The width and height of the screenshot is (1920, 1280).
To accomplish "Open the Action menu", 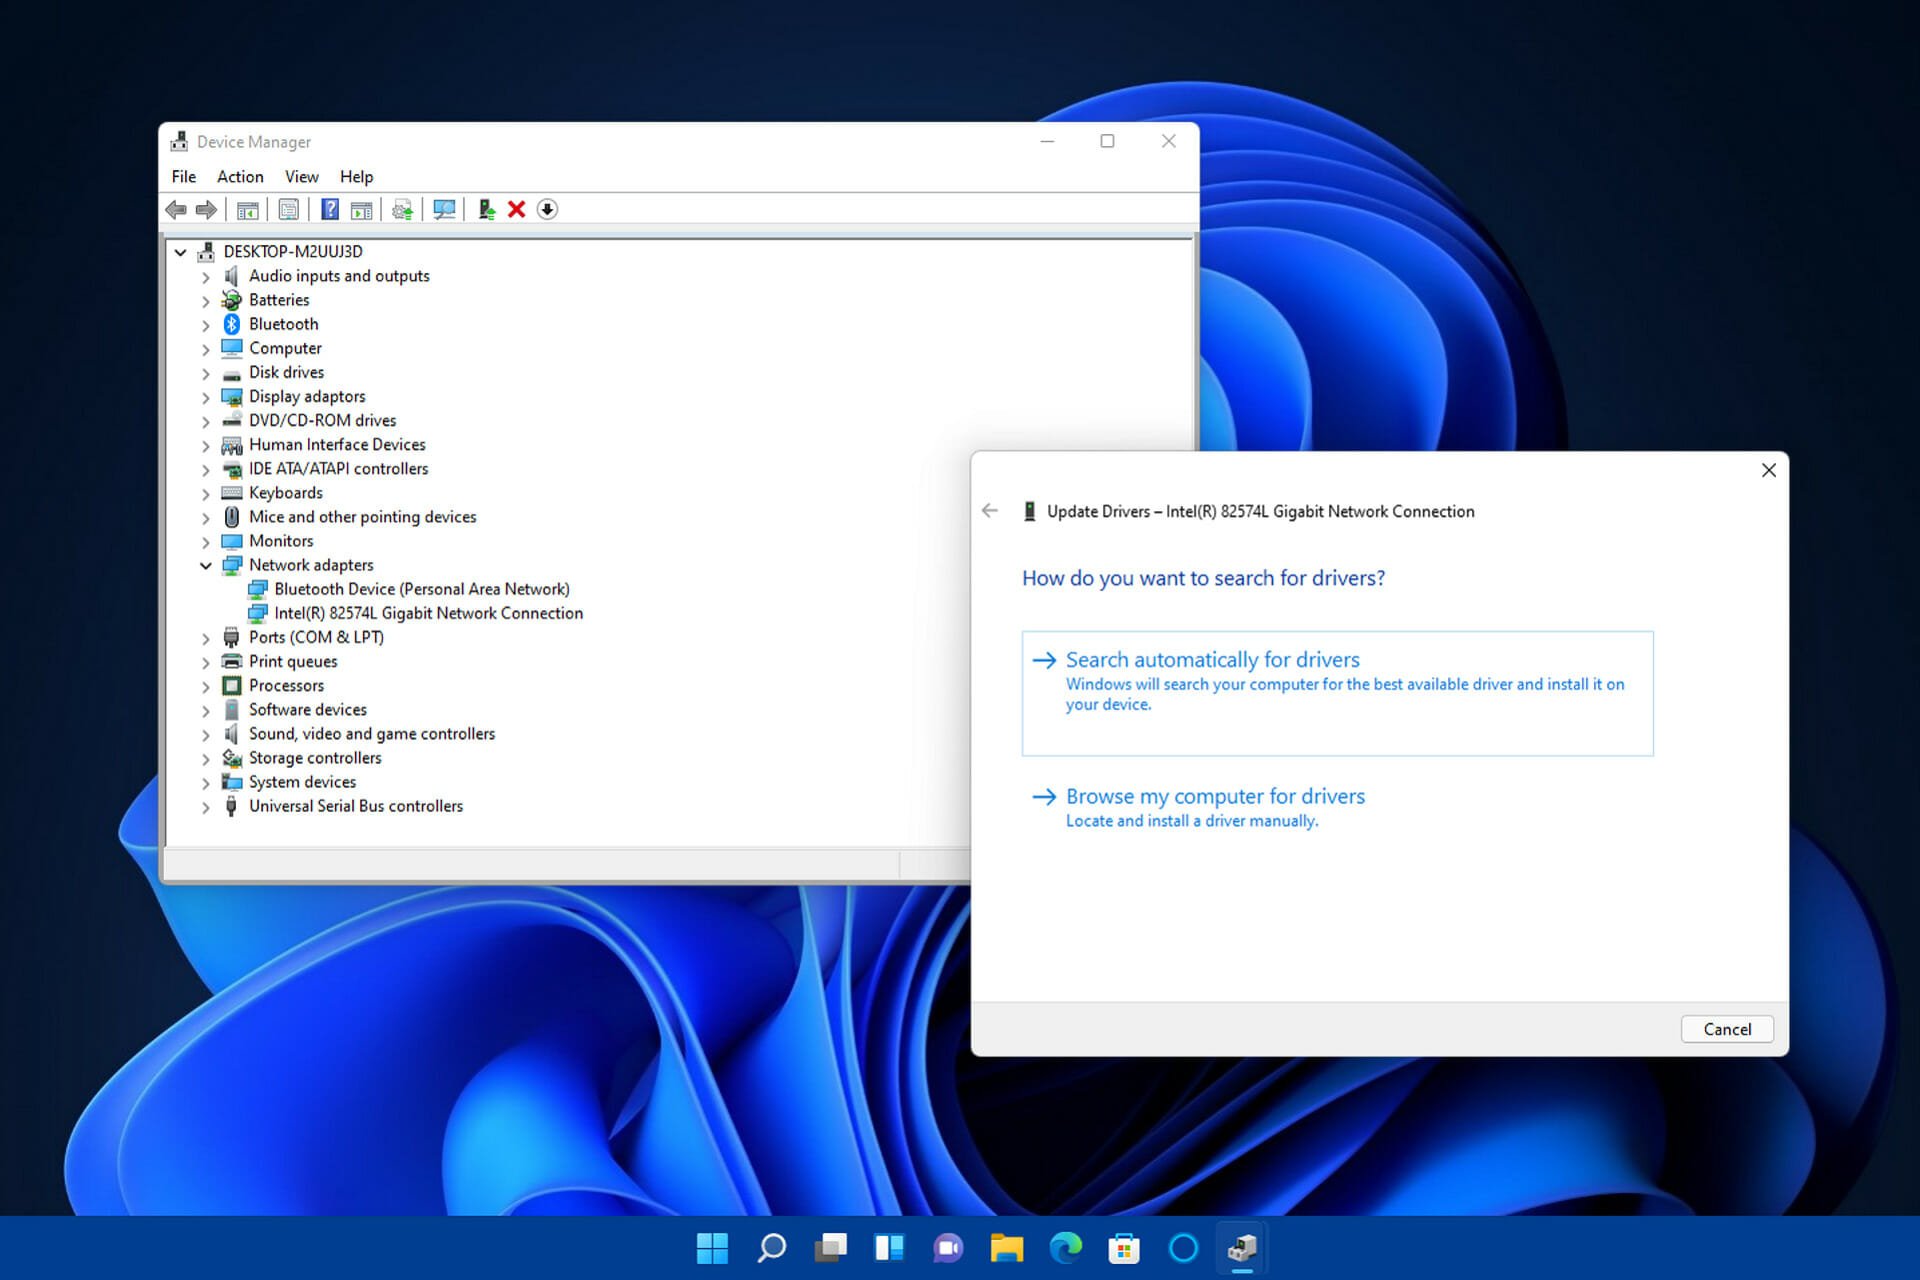I will tap(240, 177).
